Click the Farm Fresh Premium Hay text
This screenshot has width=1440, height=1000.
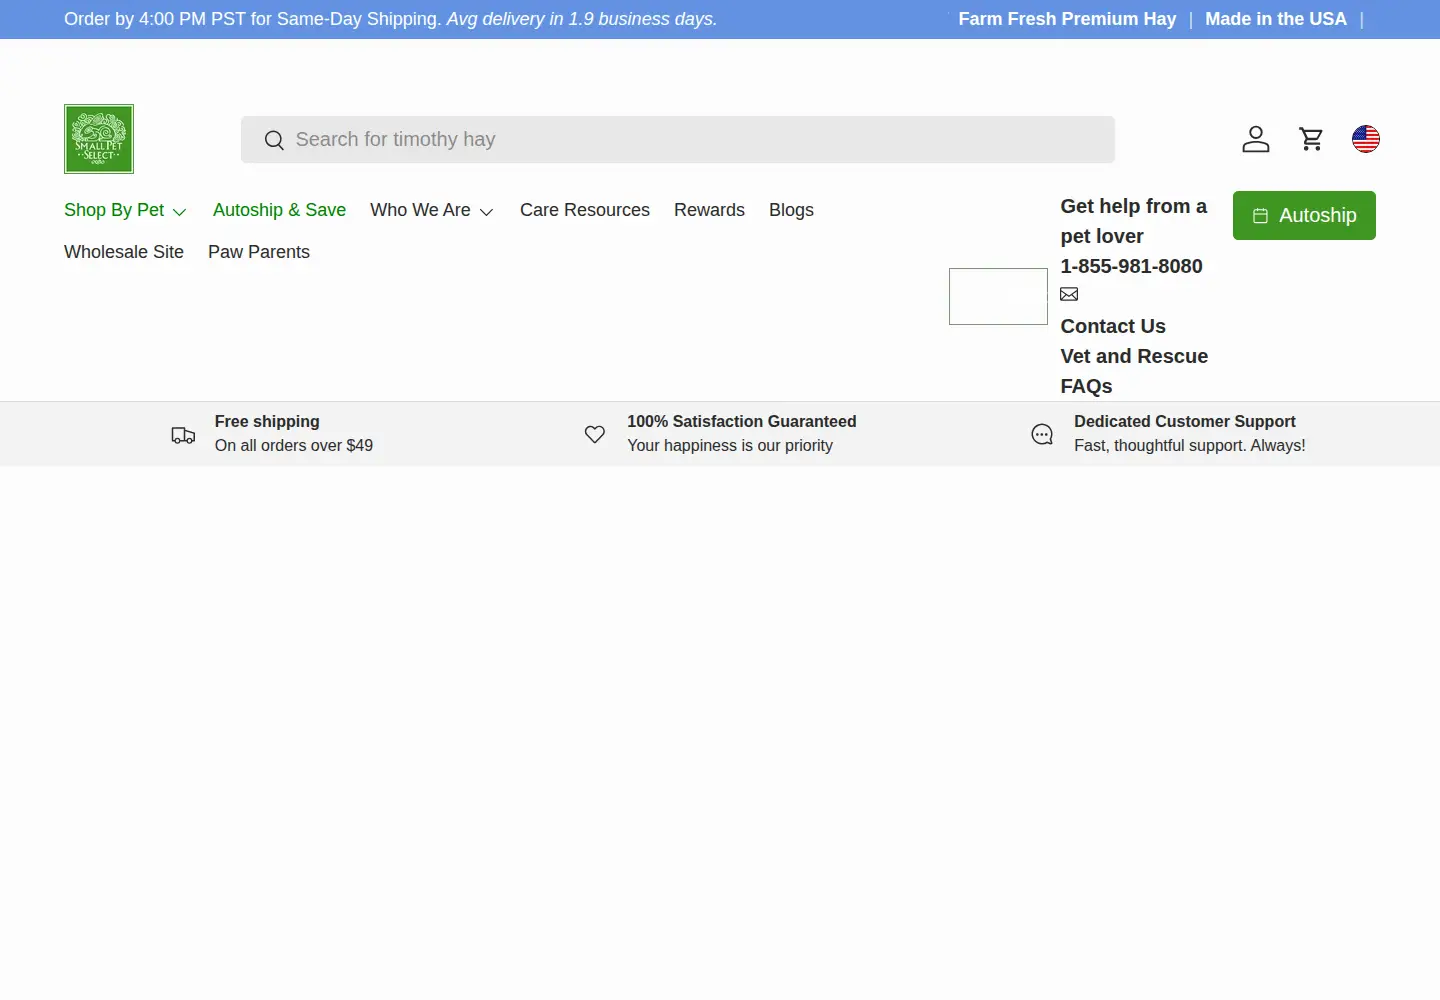coord(1067,19)
